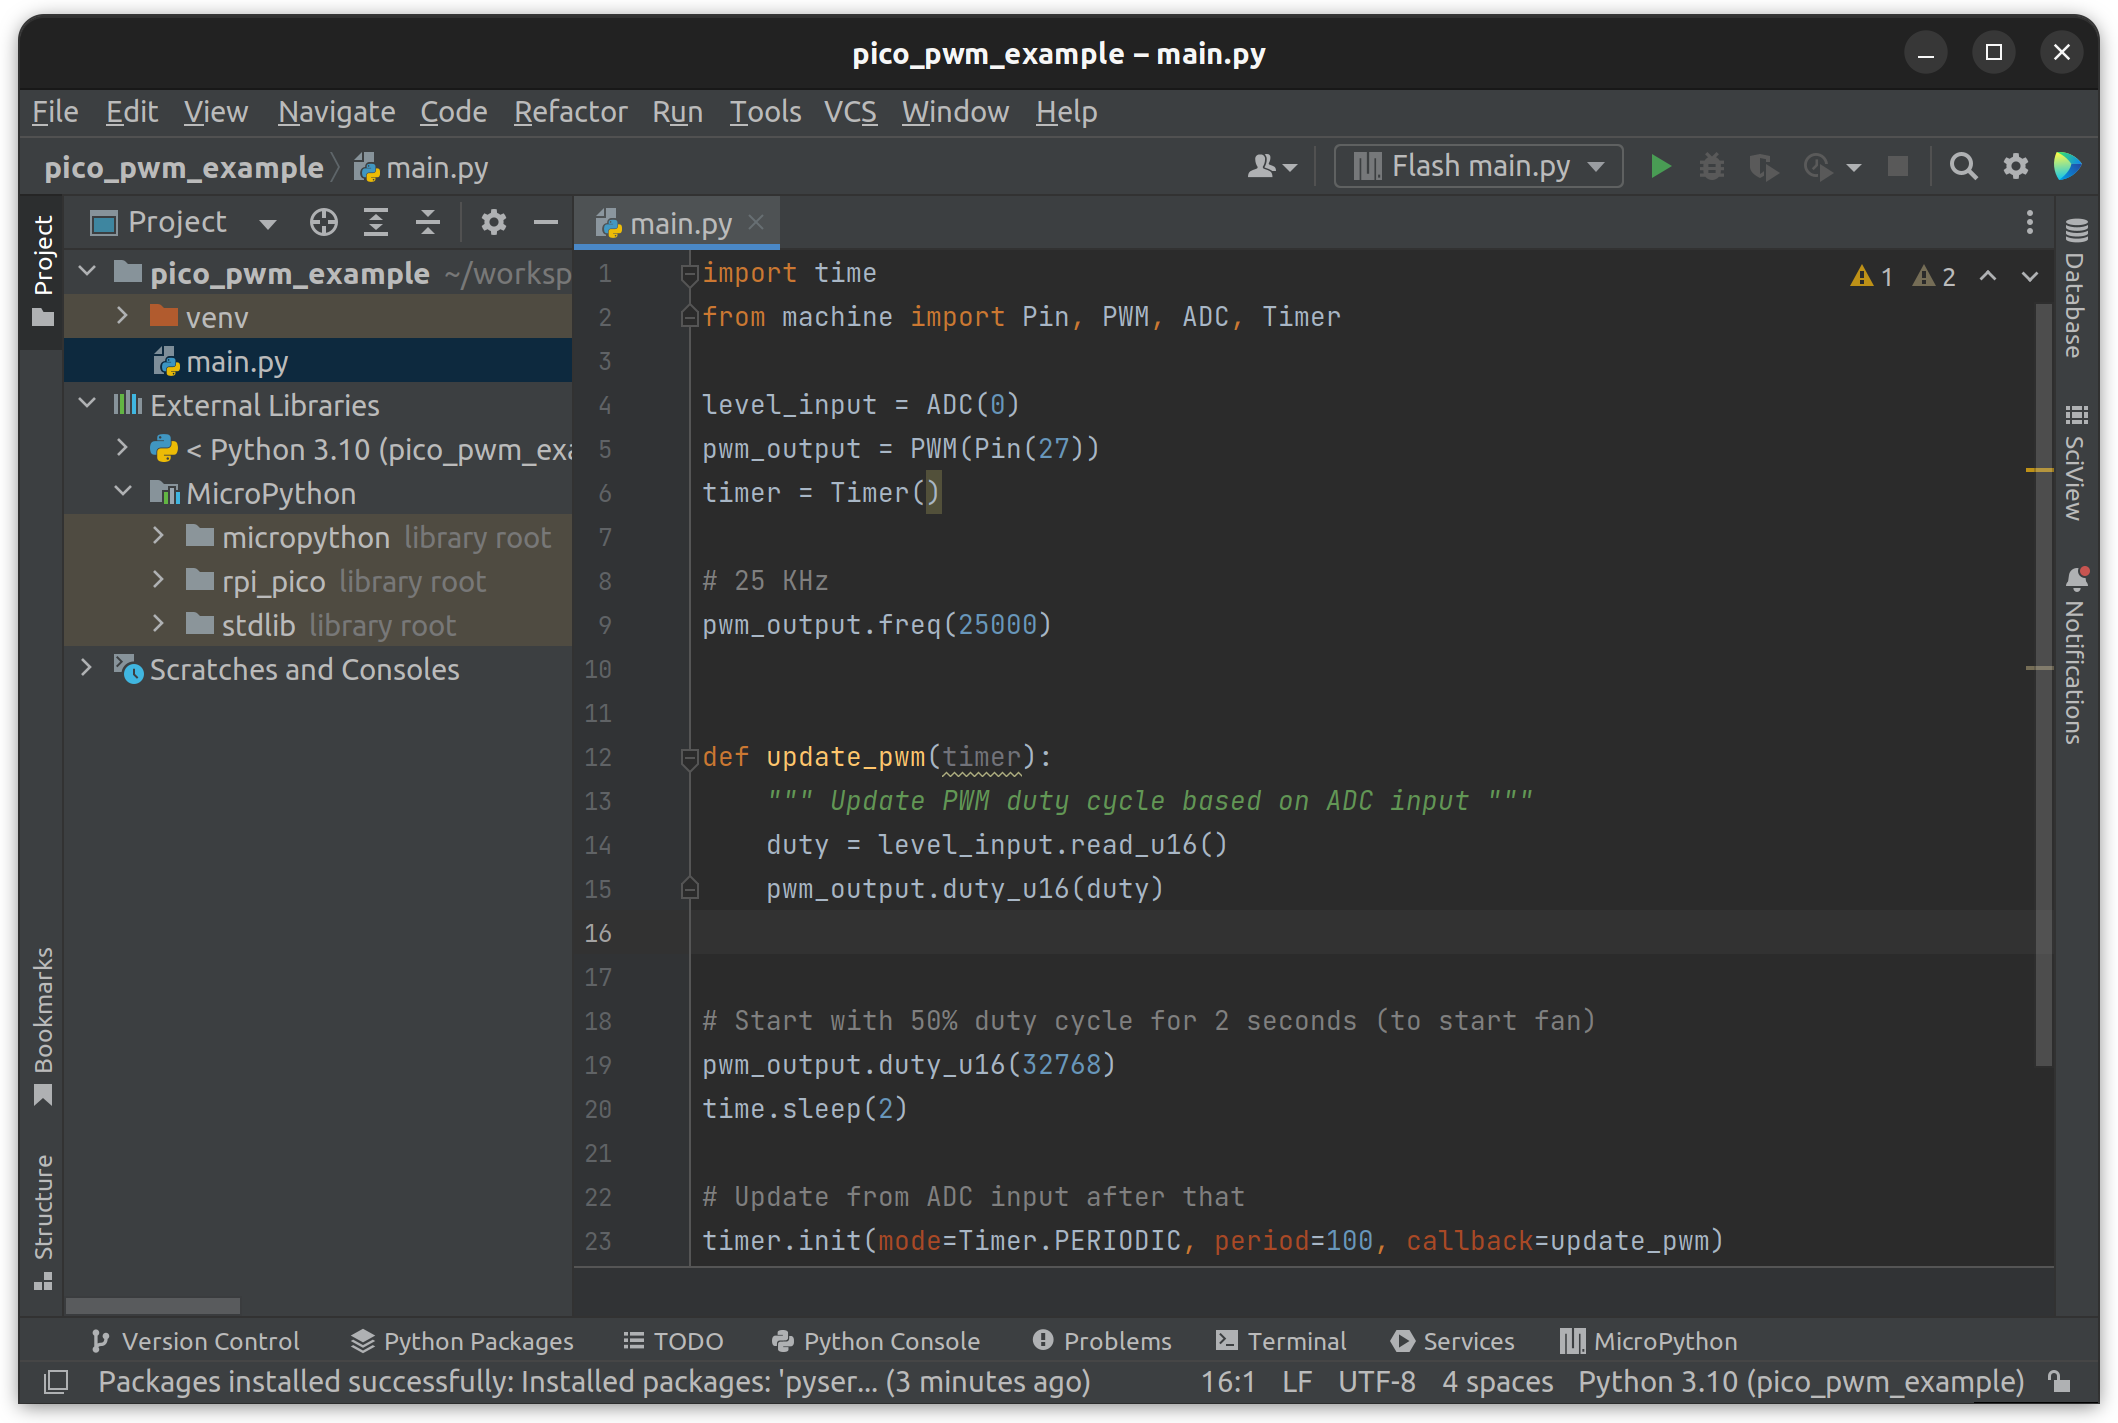Click Expand All icon in Project panel
Viewport: 2118px width, 1423px height.
coord(376,222)
